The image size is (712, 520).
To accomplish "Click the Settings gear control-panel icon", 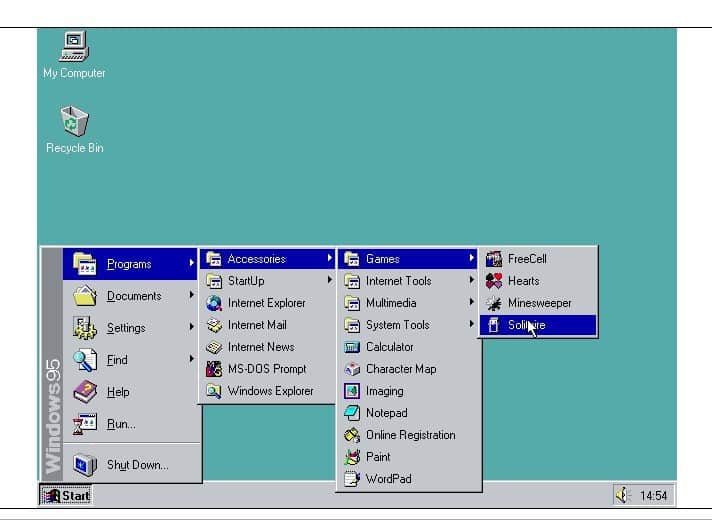I will [x=85, y=328].
